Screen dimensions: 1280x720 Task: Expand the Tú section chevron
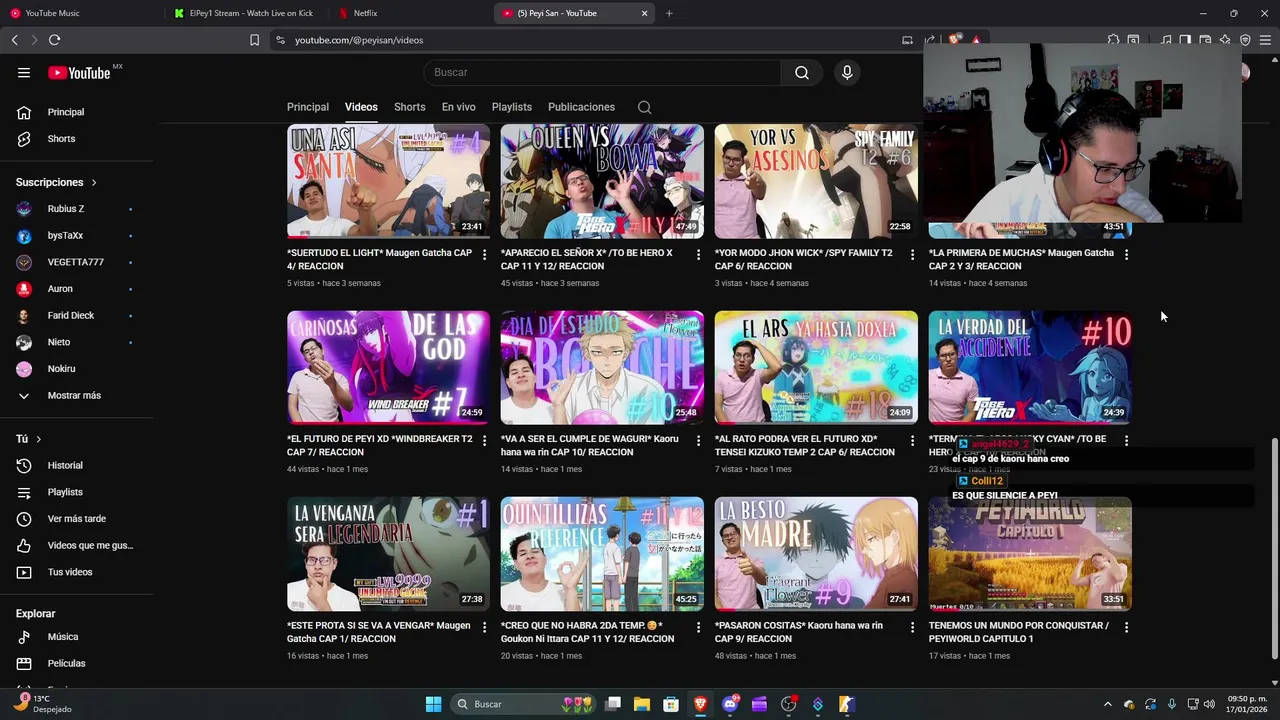pyautogui.click(x=39, y=440)
